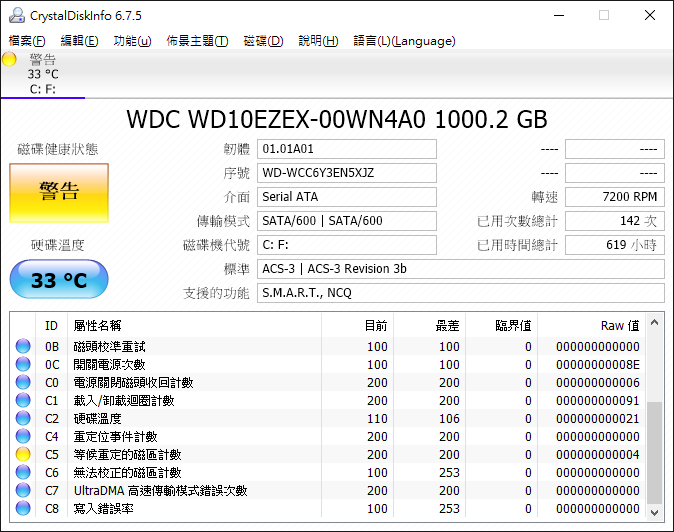Click the blue status dot for attribute 0C
674x532 pixels.
point(23,364)
